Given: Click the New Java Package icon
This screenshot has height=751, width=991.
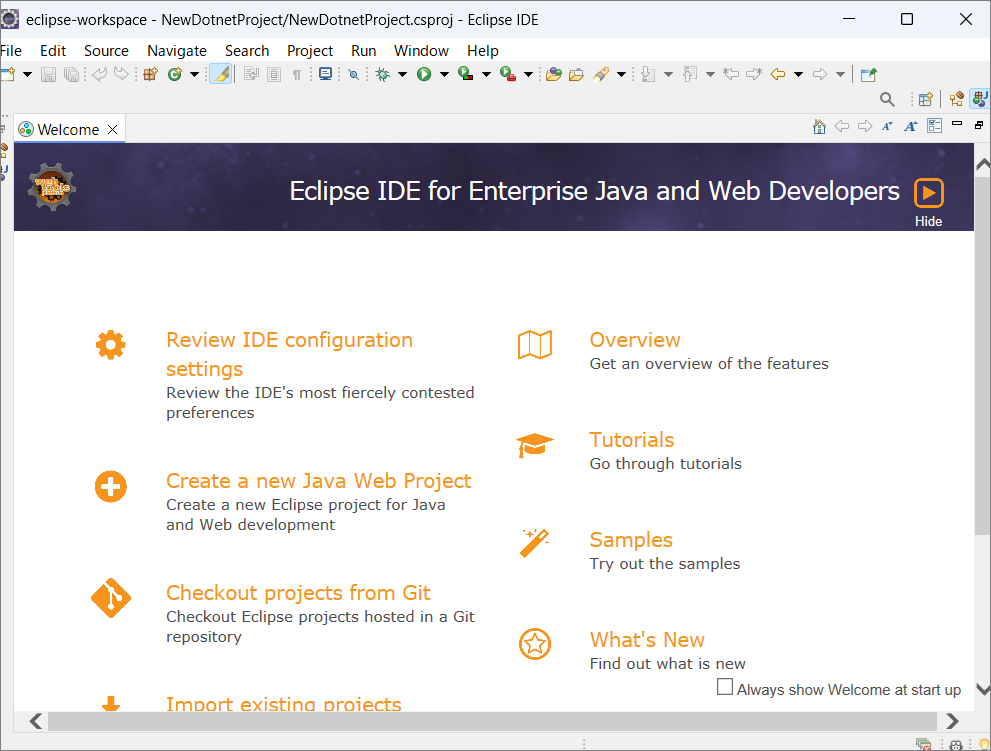Looking at the screenshot, I should click(150, 75).
